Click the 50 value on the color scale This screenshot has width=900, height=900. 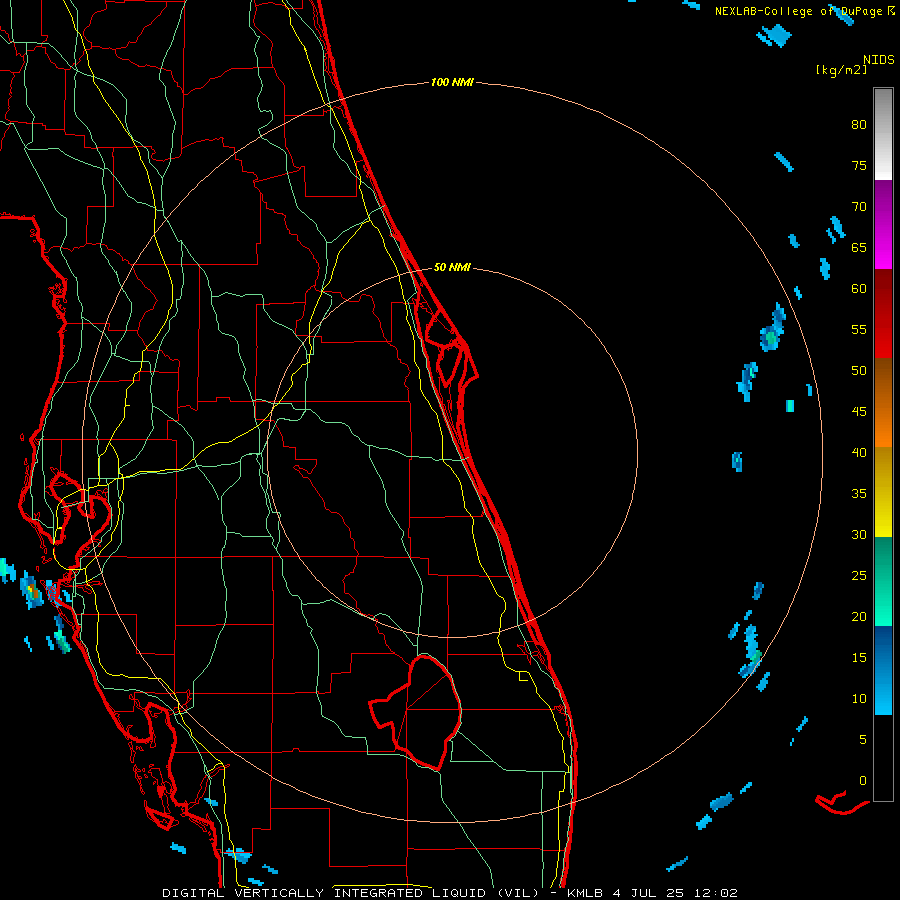click(859, 371)
